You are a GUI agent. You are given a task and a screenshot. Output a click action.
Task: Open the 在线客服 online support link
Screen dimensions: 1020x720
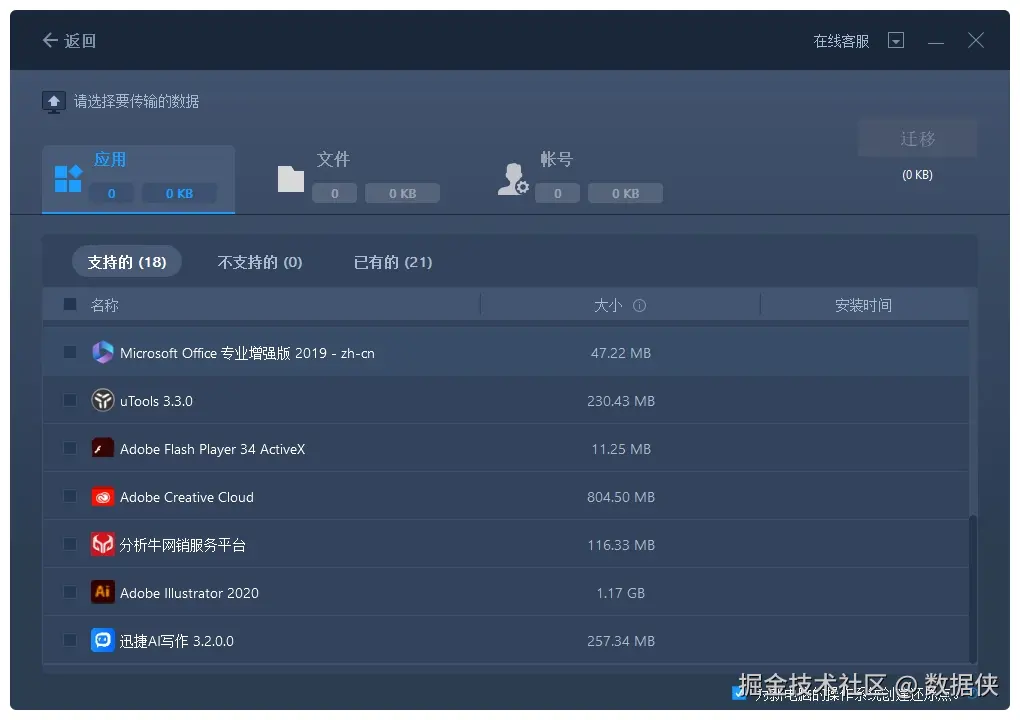pyautogui.click(x=841, y=41)
